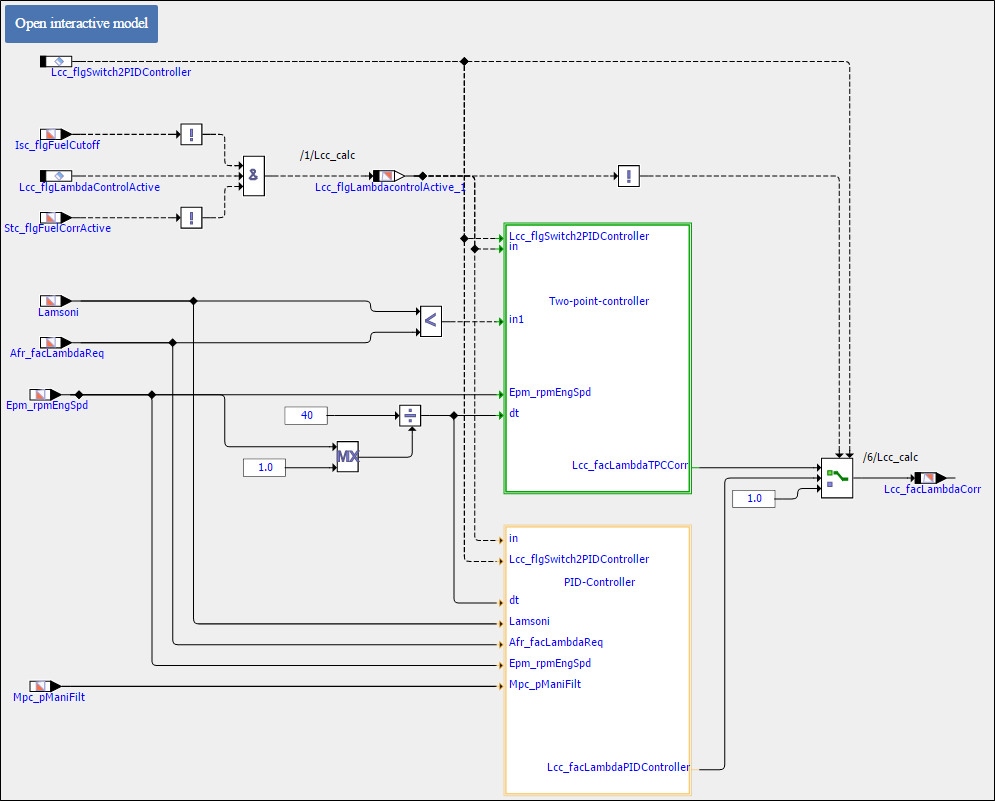The image size is (995, 801).
Task: Select the NOT block after Stc_flgFuelCorrActive
Action: click(x=191, y=217)
